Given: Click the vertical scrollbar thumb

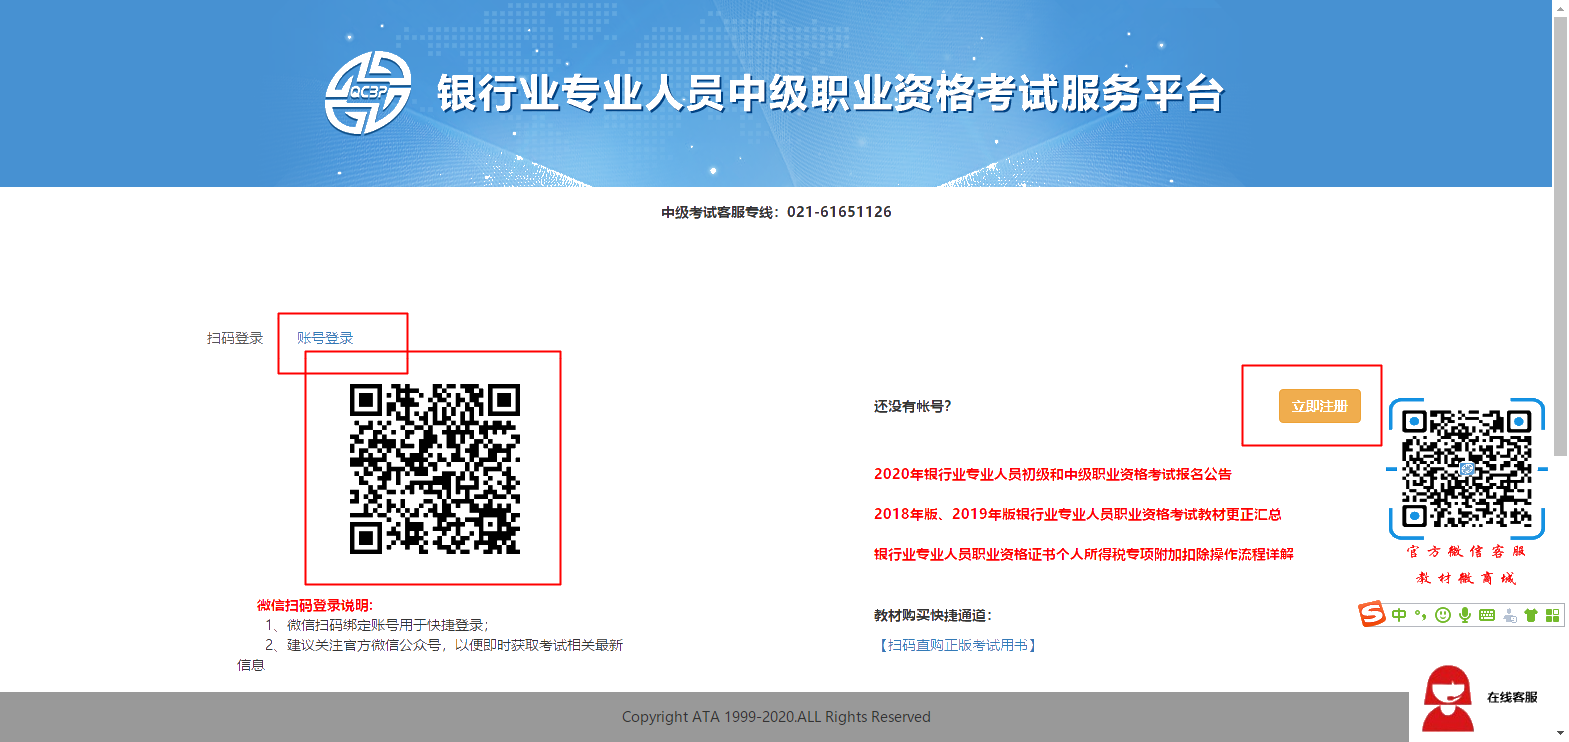Looking at the screenshot, I should (1560, 237).
